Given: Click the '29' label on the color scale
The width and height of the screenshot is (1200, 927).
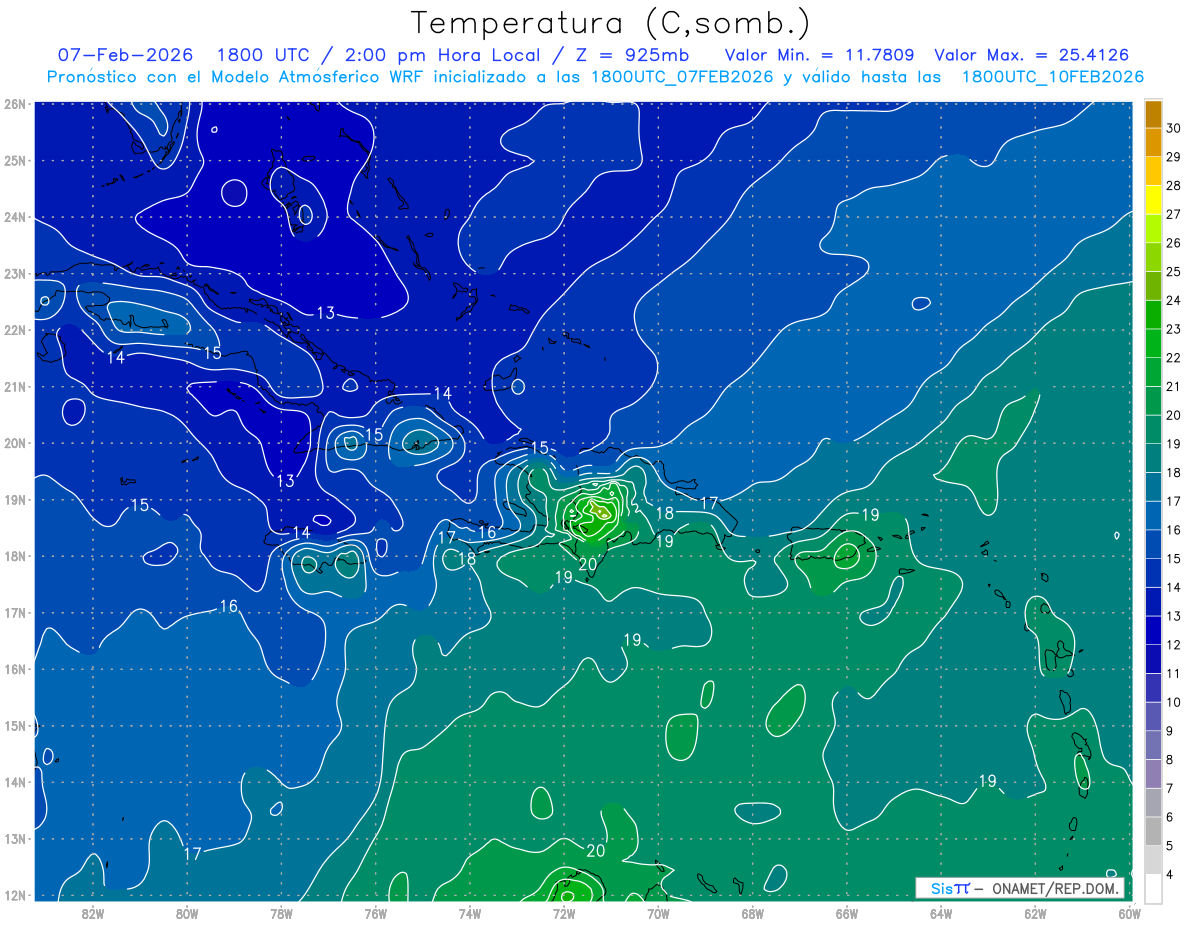Looking at the screenshot, I should [x=1173, y=157].
